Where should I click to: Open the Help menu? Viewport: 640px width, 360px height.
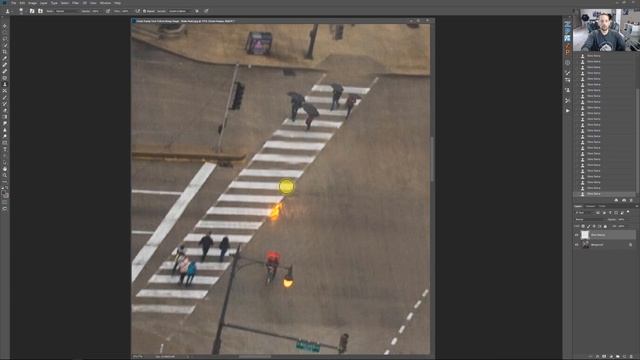click(x=117, y=3)
